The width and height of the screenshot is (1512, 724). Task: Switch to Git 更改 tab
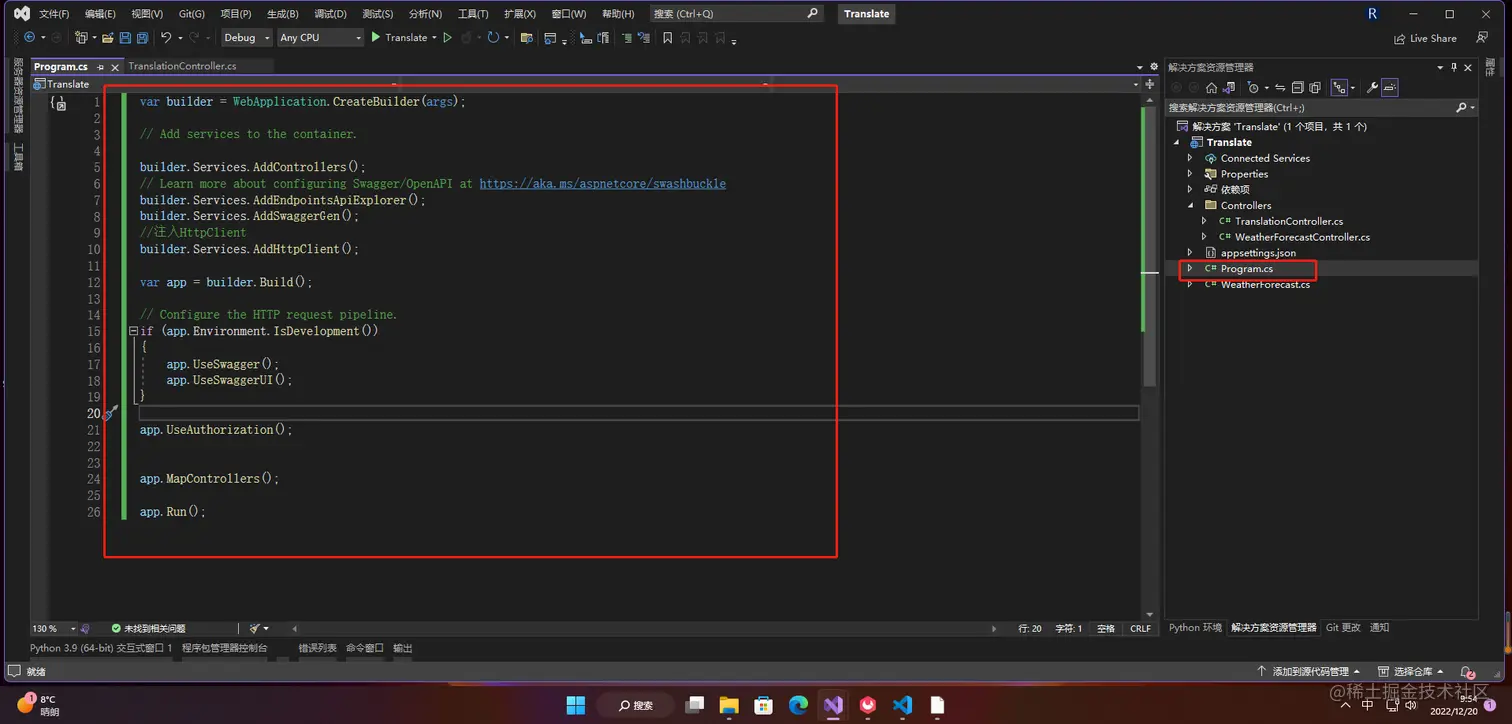pos(1343,627)
